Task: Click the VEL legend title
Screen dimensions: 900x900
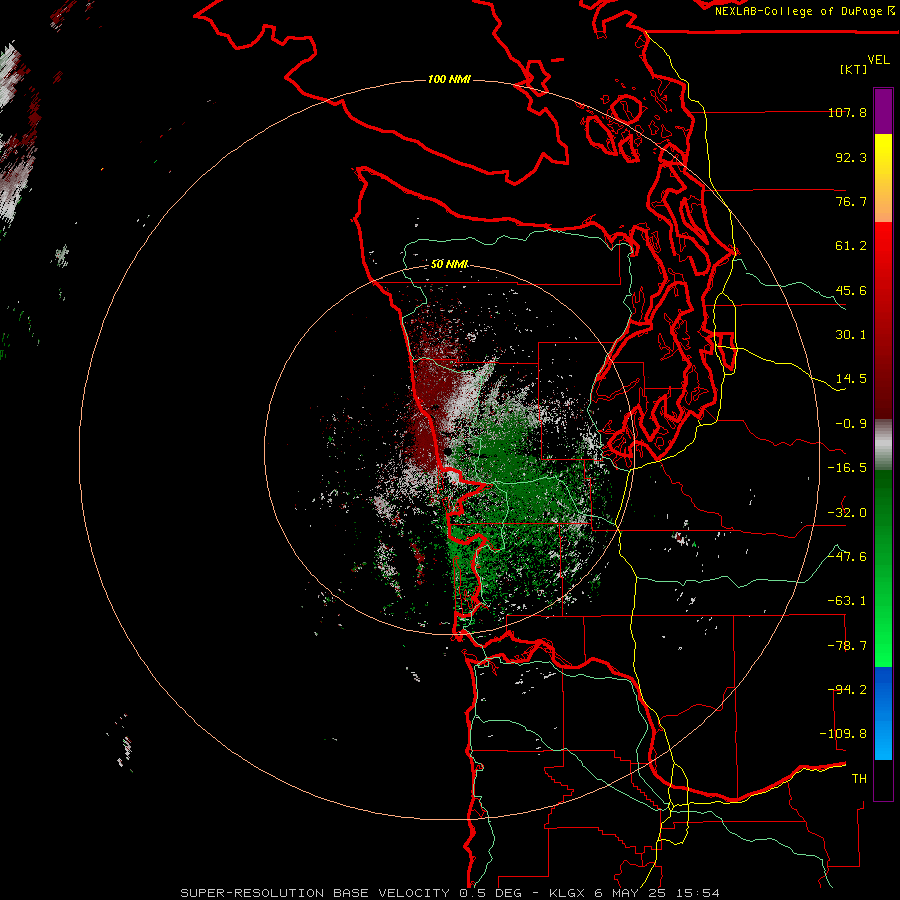Action: tap(878, 60)
